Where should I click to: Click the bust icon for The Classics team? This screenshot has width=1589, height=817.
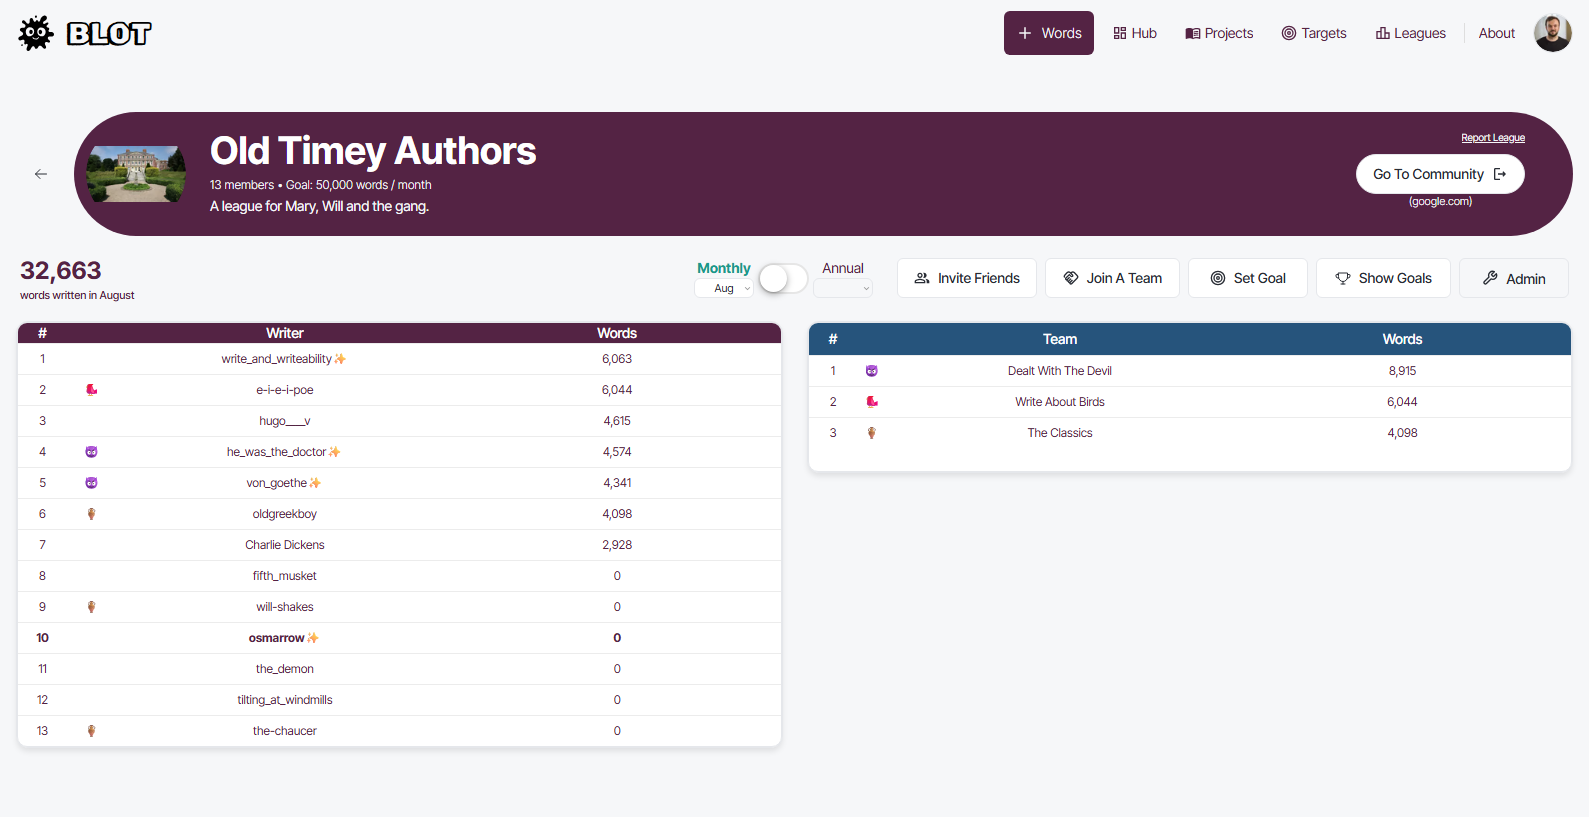click(872, 433)
